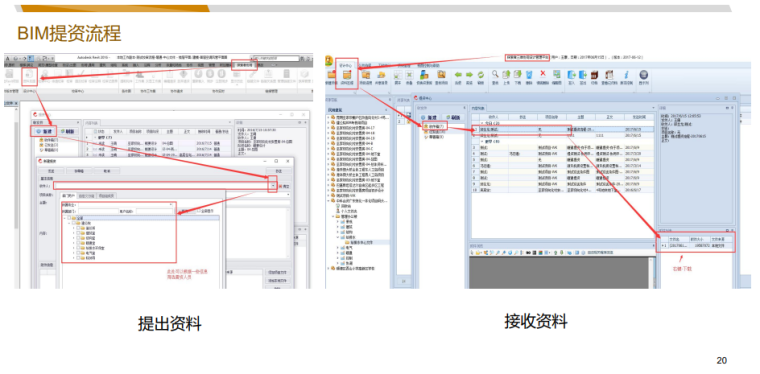Click the green back arrow in the ribbon
Screen dimensions: 760x374
coord(458,75)
